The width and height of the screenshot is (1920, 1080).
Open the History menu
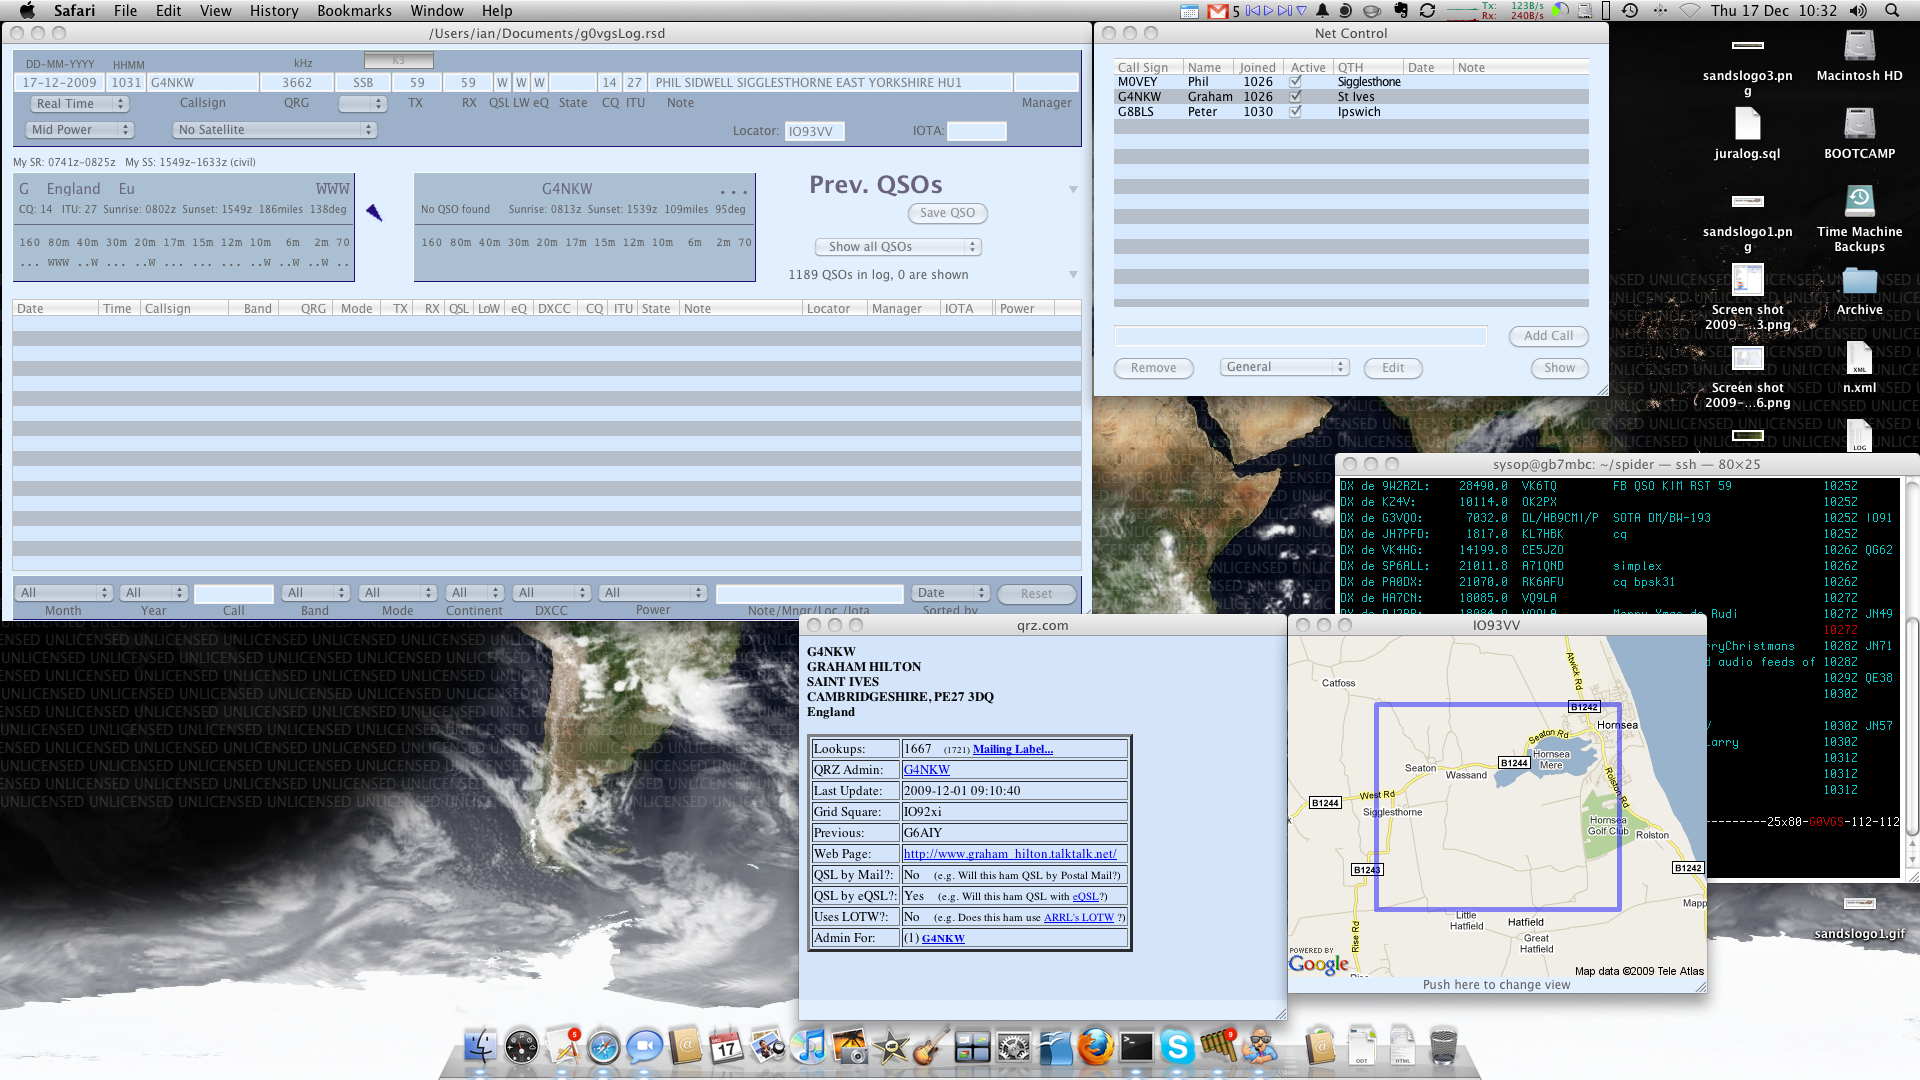[x=274, y=11]
